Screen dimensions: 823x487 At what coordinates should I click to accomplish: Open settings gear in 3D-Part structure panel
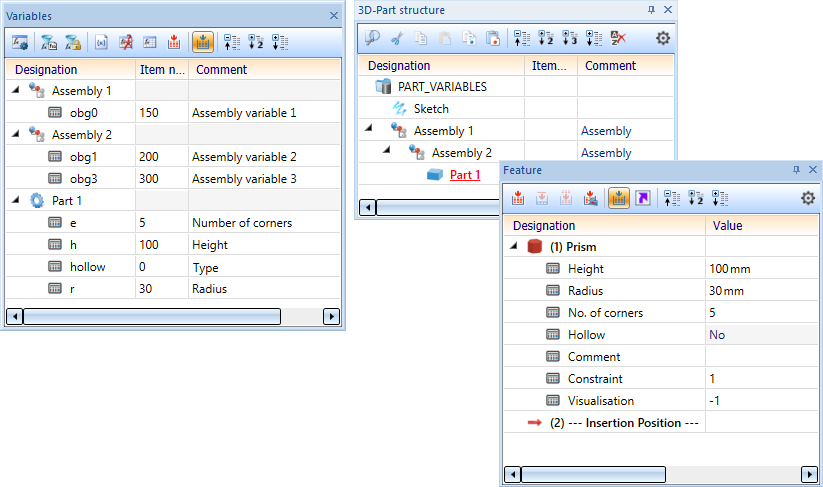(663, 38)
